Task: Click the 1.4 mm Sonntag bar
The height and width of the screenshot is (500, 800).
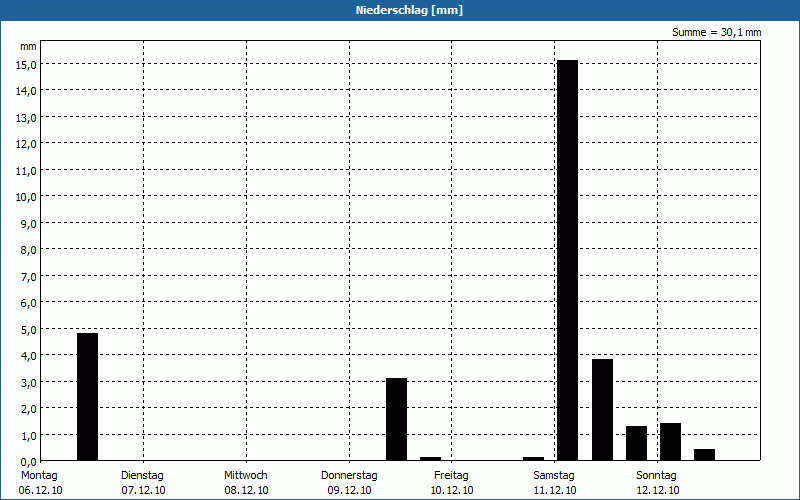Action: [x=670, y=442]
